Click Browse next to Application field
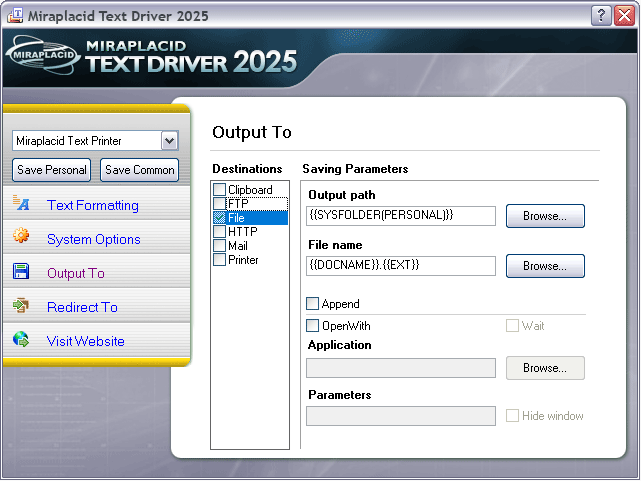This screenshot has width=641, height=481. pyautogui.click(x=545, y=368)
